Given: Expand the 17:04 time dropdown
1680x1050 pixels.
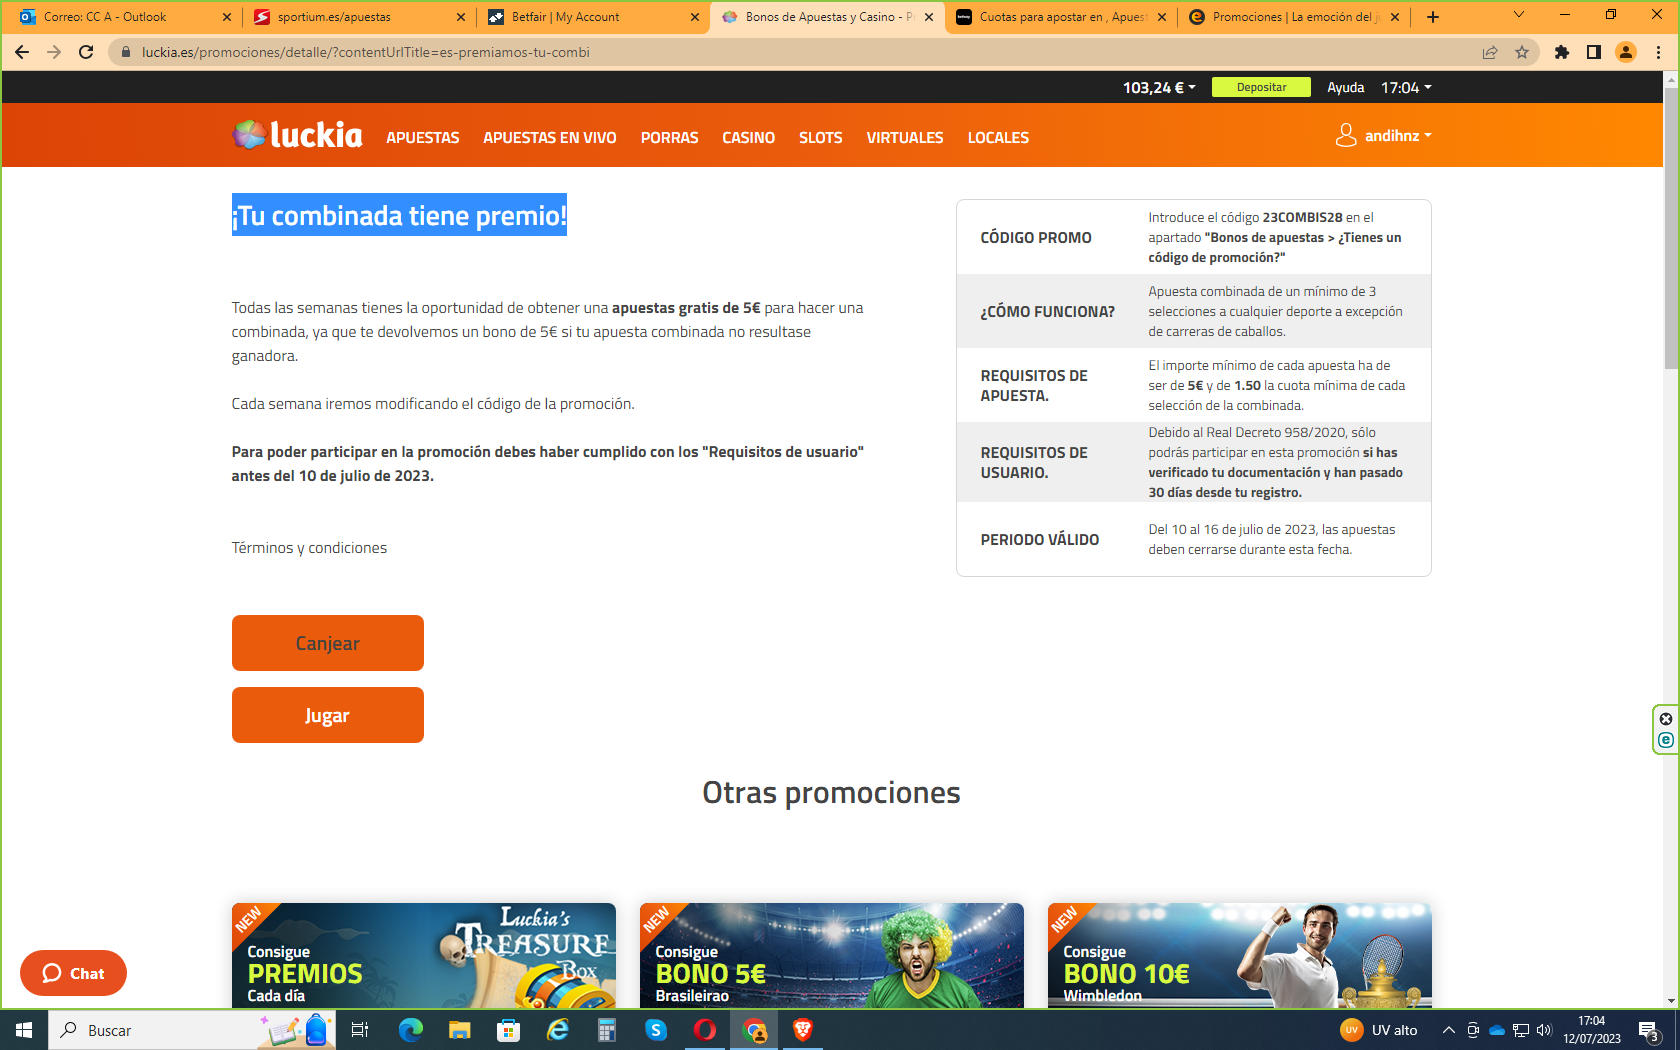Looking at the screenshot, I should coord(1406,87).
